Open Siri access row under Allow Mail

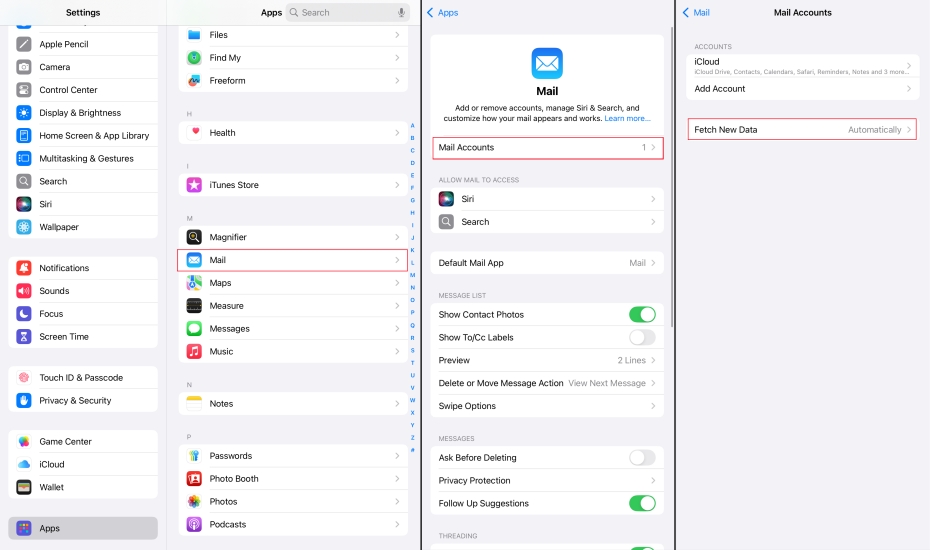pos(547,199)
